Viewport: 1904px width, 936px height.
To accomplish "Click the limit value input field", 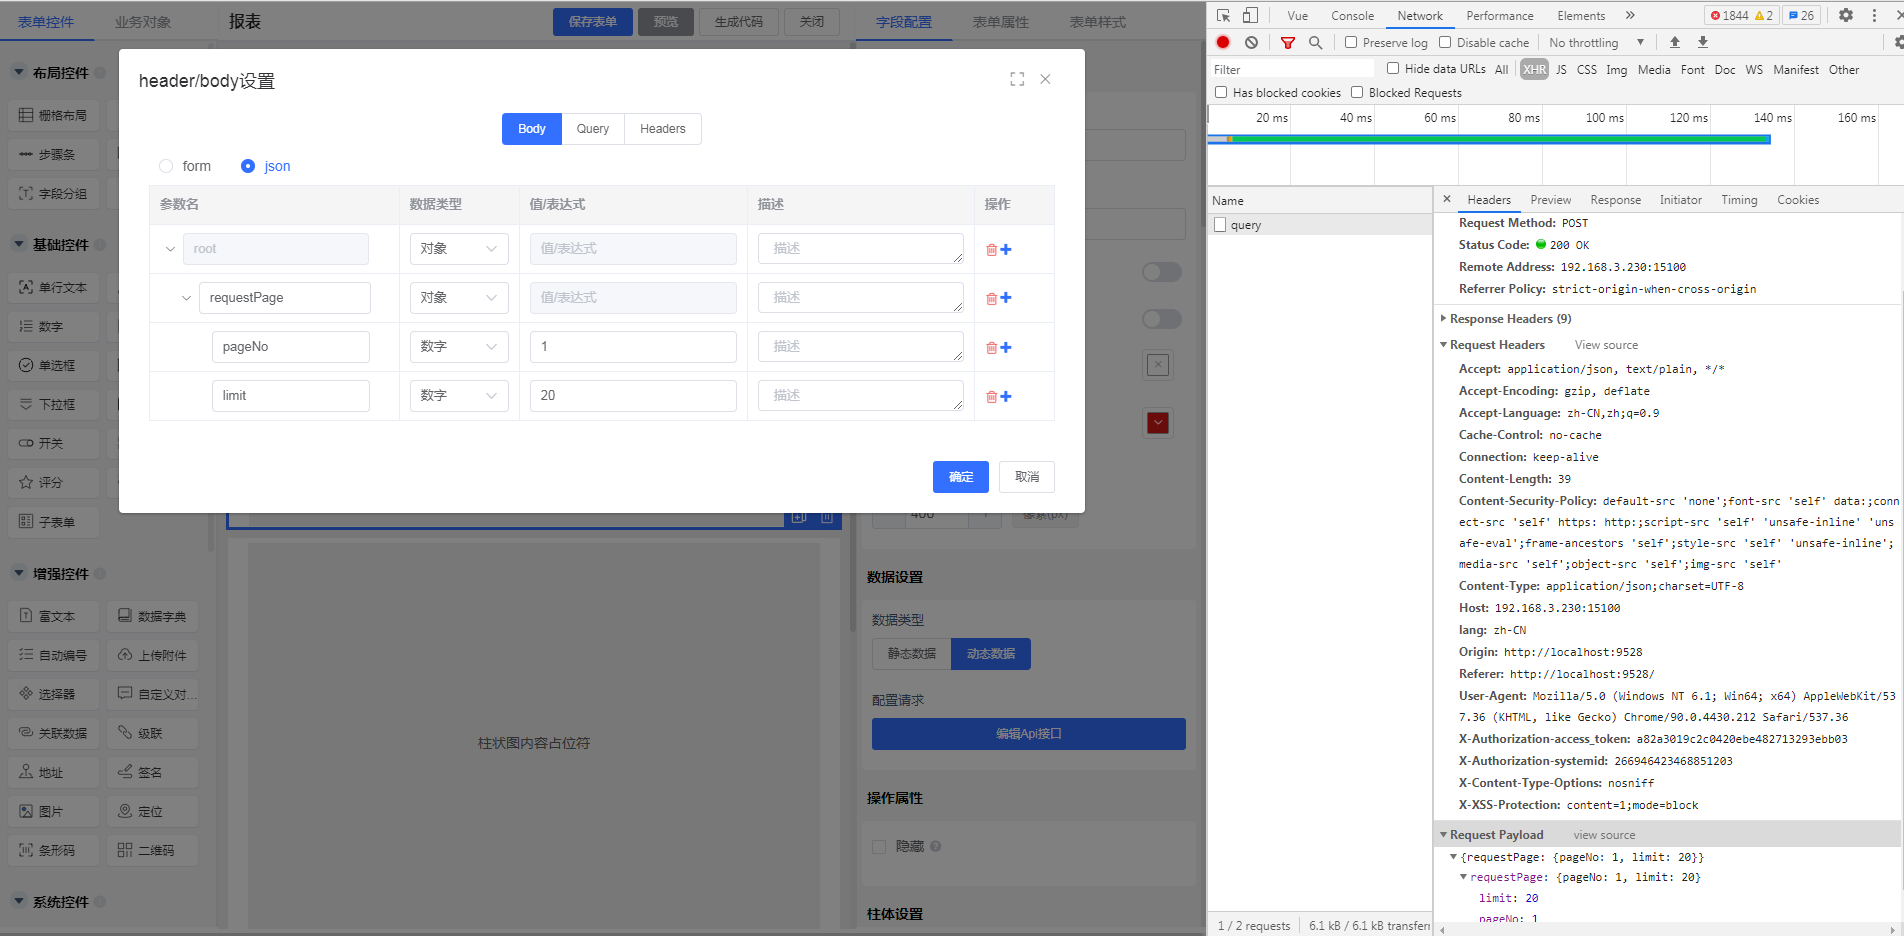I will (x=633, y=396).
